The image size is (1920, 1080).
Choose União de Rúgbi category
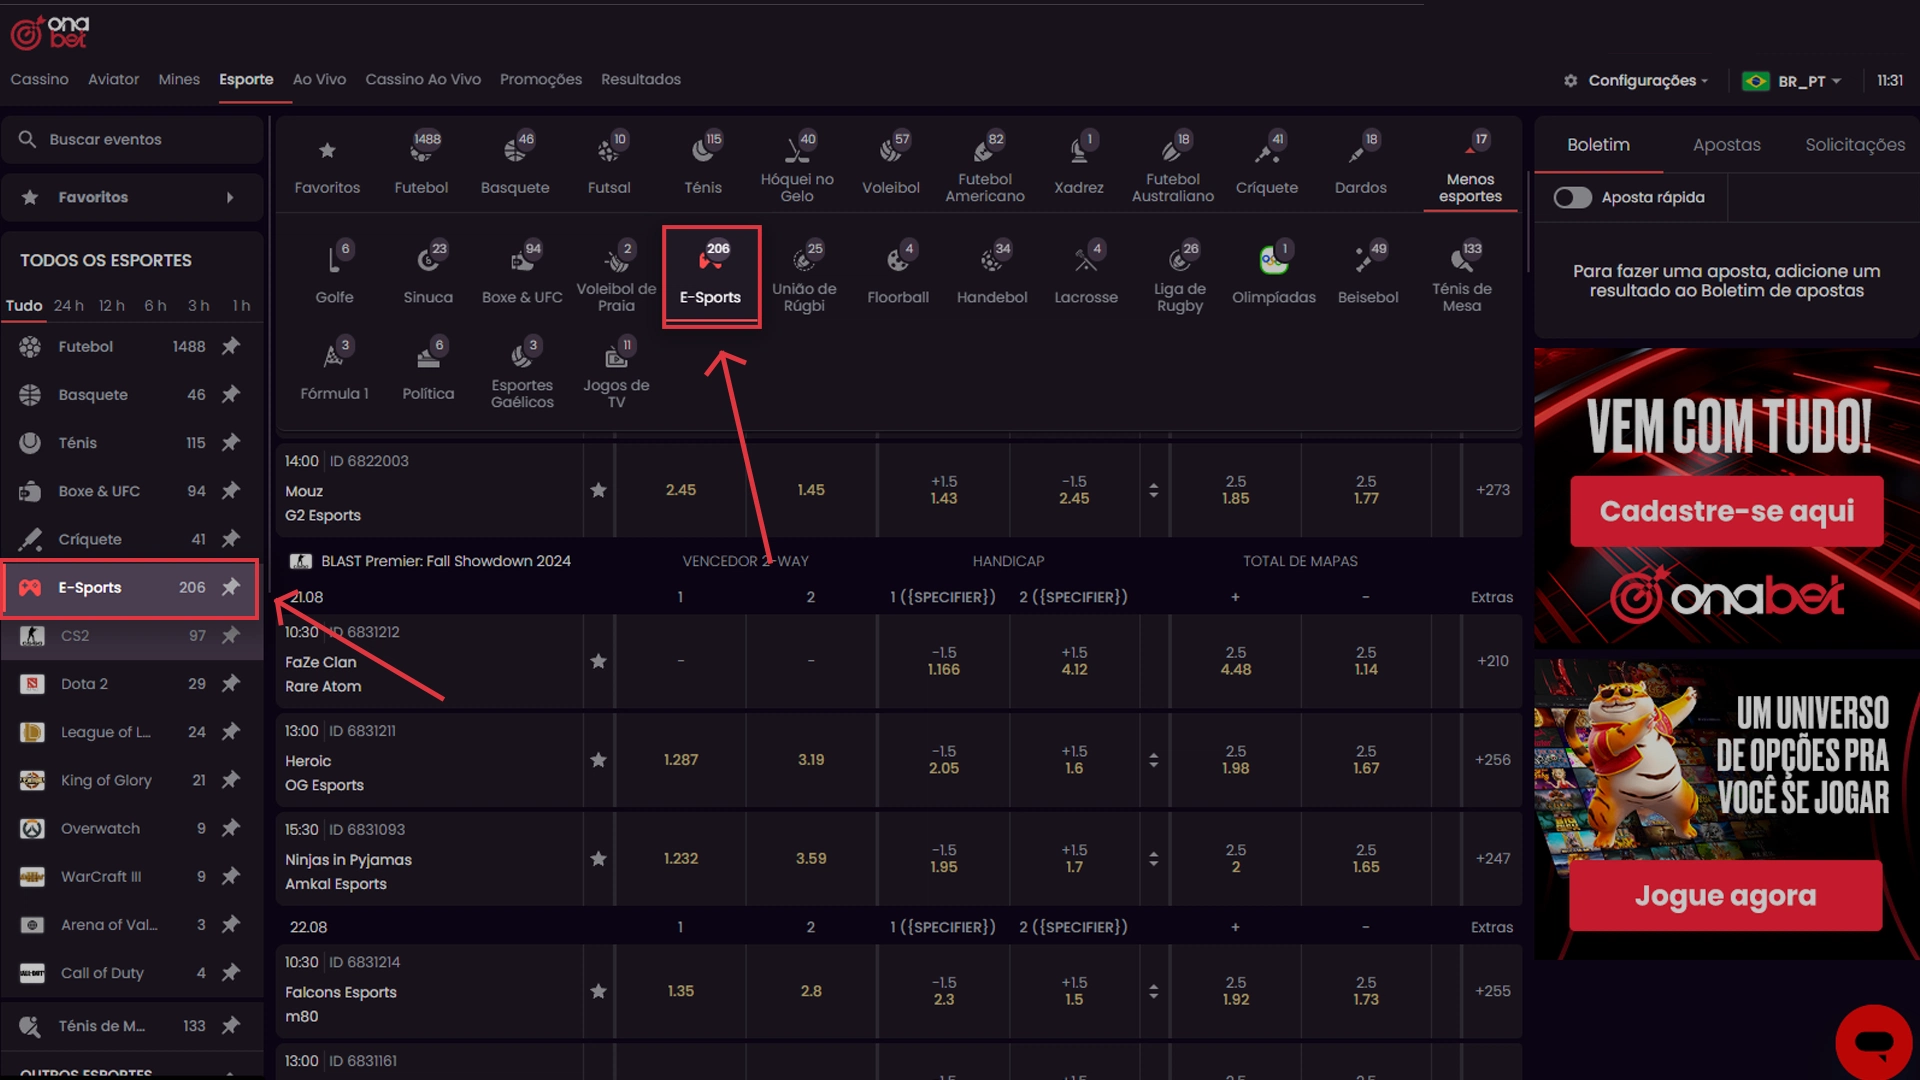[804, 276]
